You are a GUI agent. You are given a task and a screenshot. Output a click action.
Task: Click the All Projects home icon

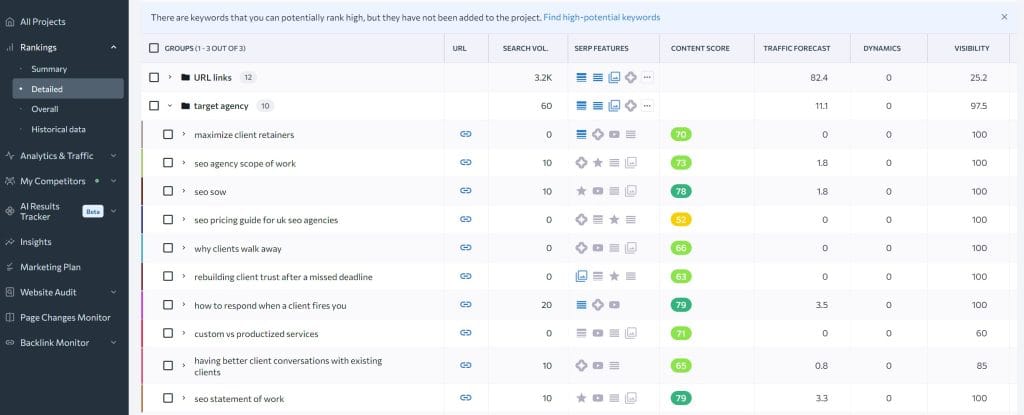pos(10,21)
